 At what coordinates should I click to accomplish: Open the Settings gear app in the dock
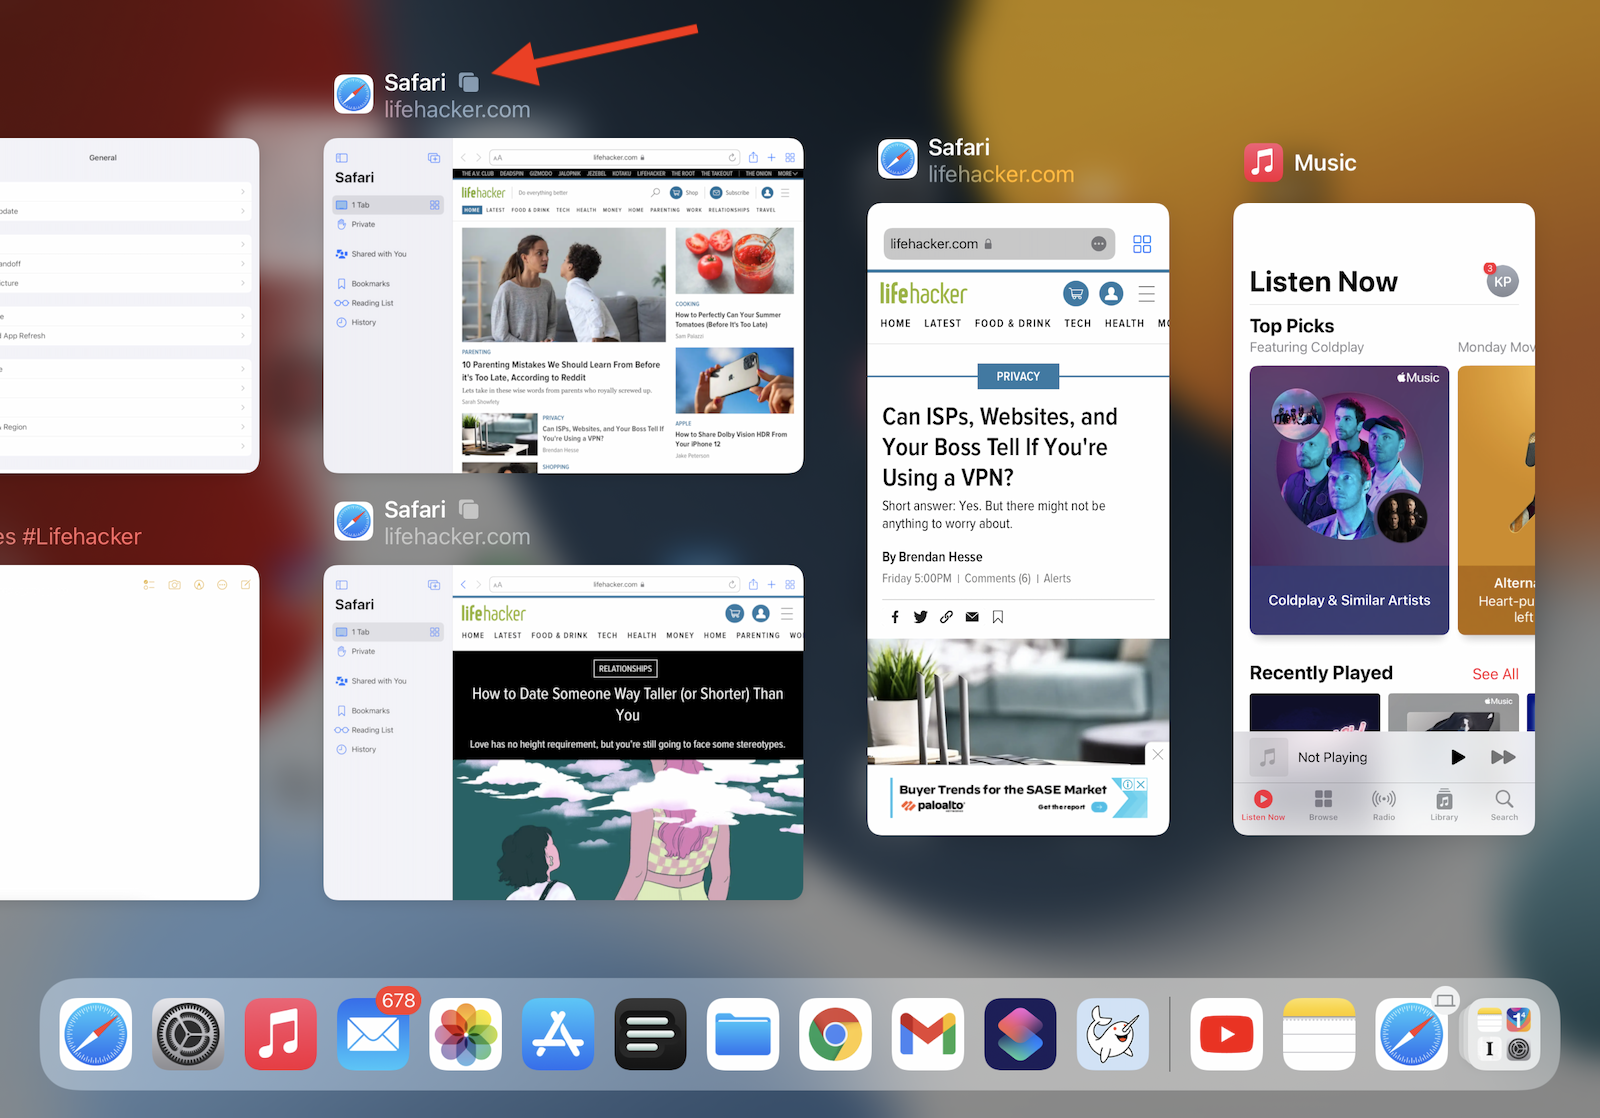(x=188, y=1034)
